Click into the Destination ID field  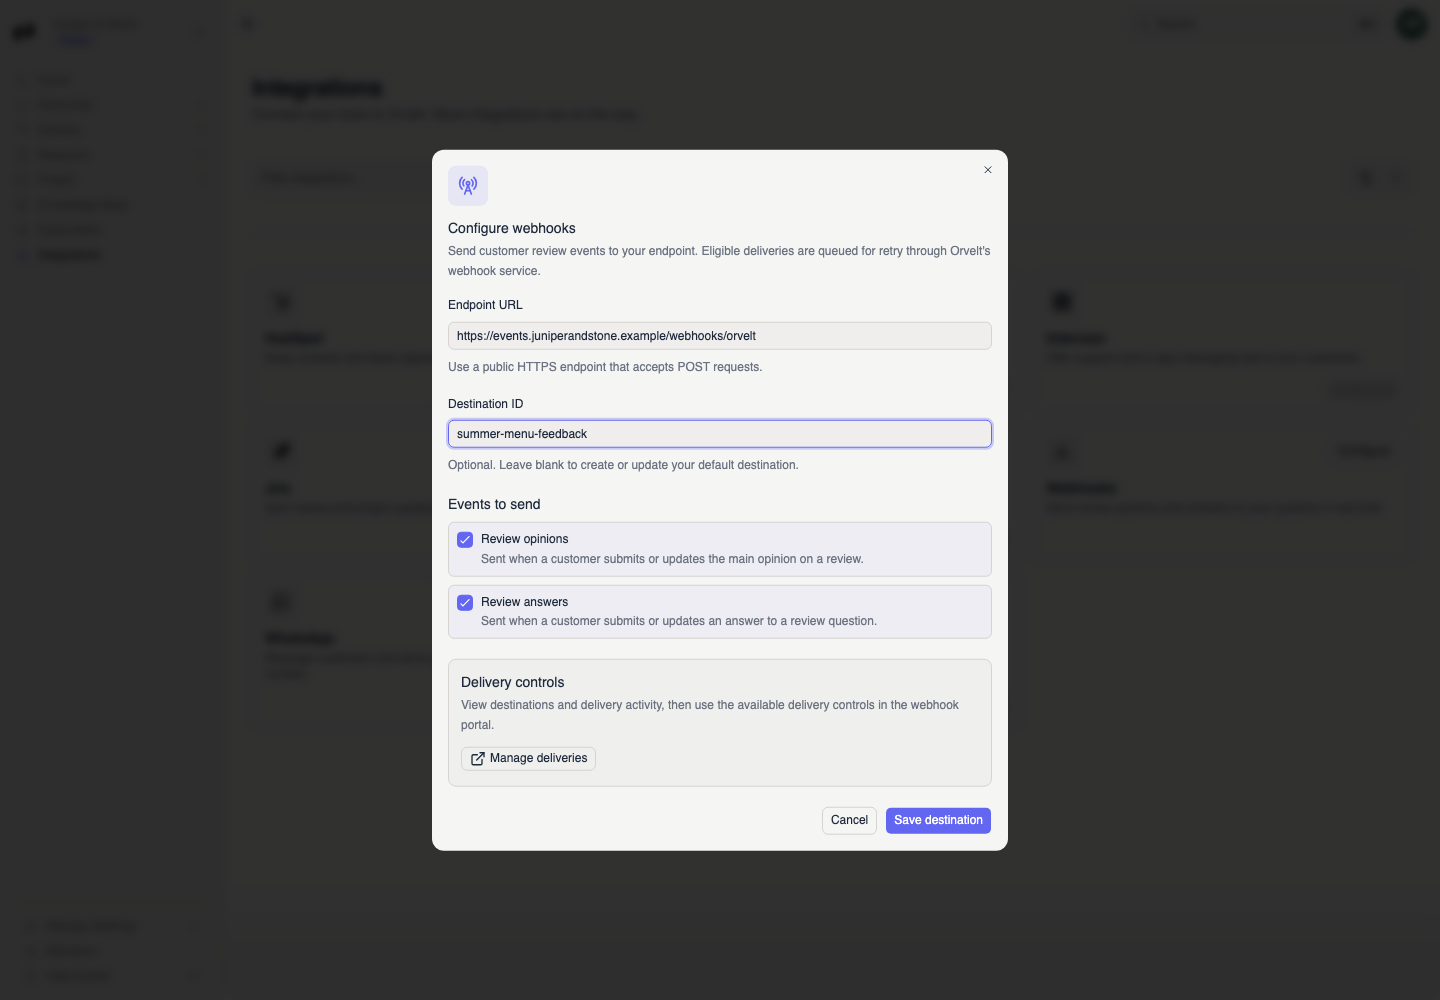(x=720, y=434)
